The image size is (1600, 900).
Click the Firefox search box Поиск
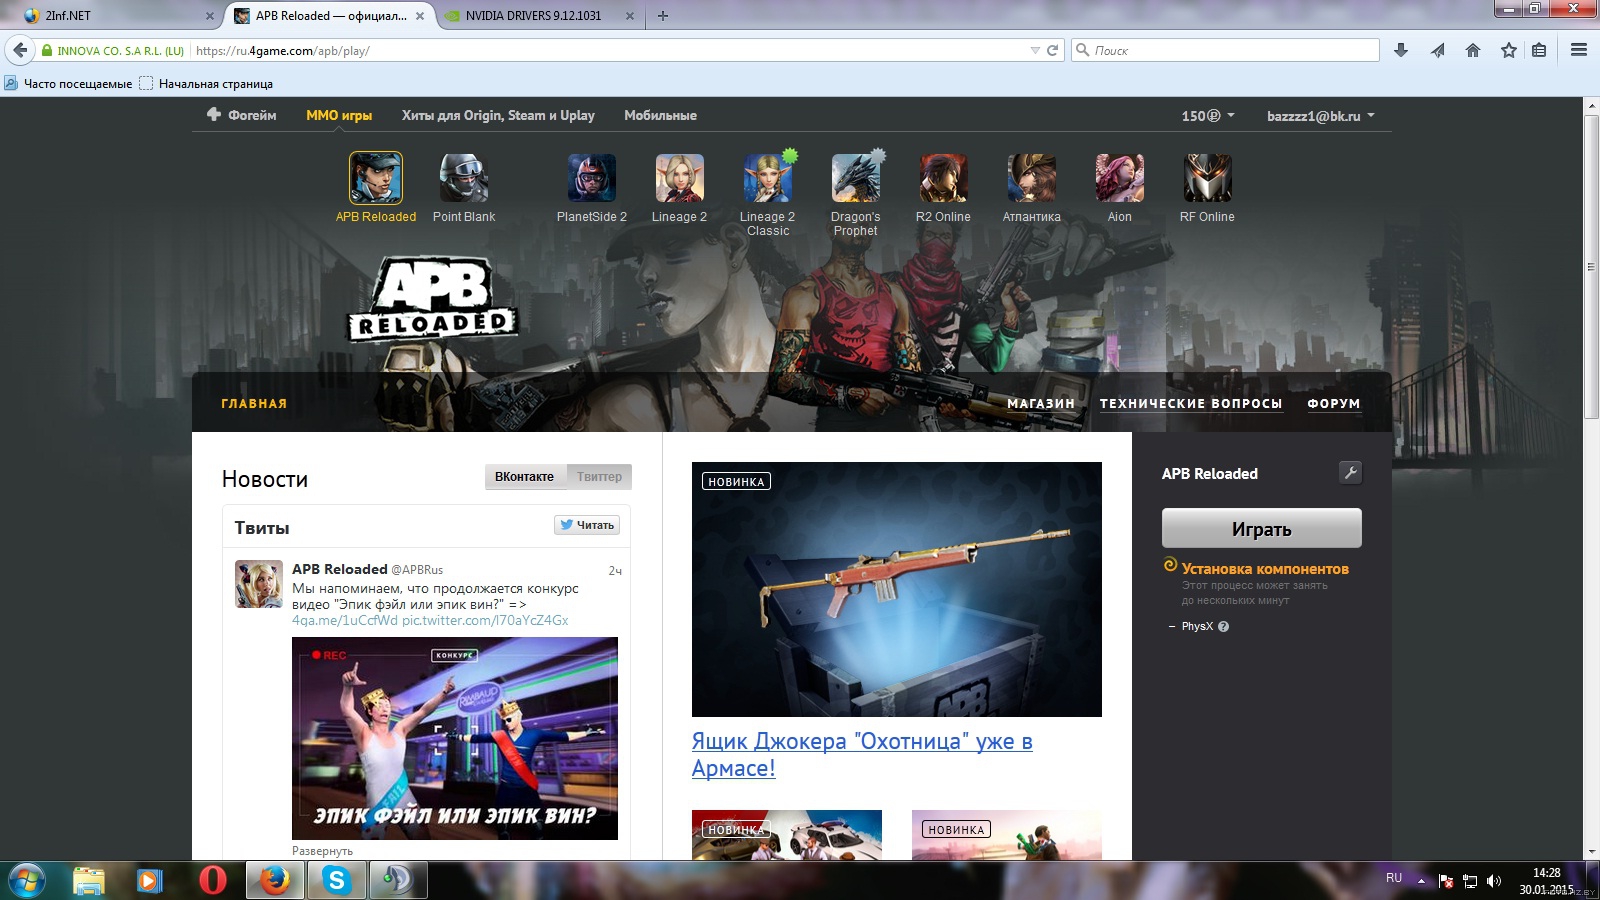coord(1226,50)
